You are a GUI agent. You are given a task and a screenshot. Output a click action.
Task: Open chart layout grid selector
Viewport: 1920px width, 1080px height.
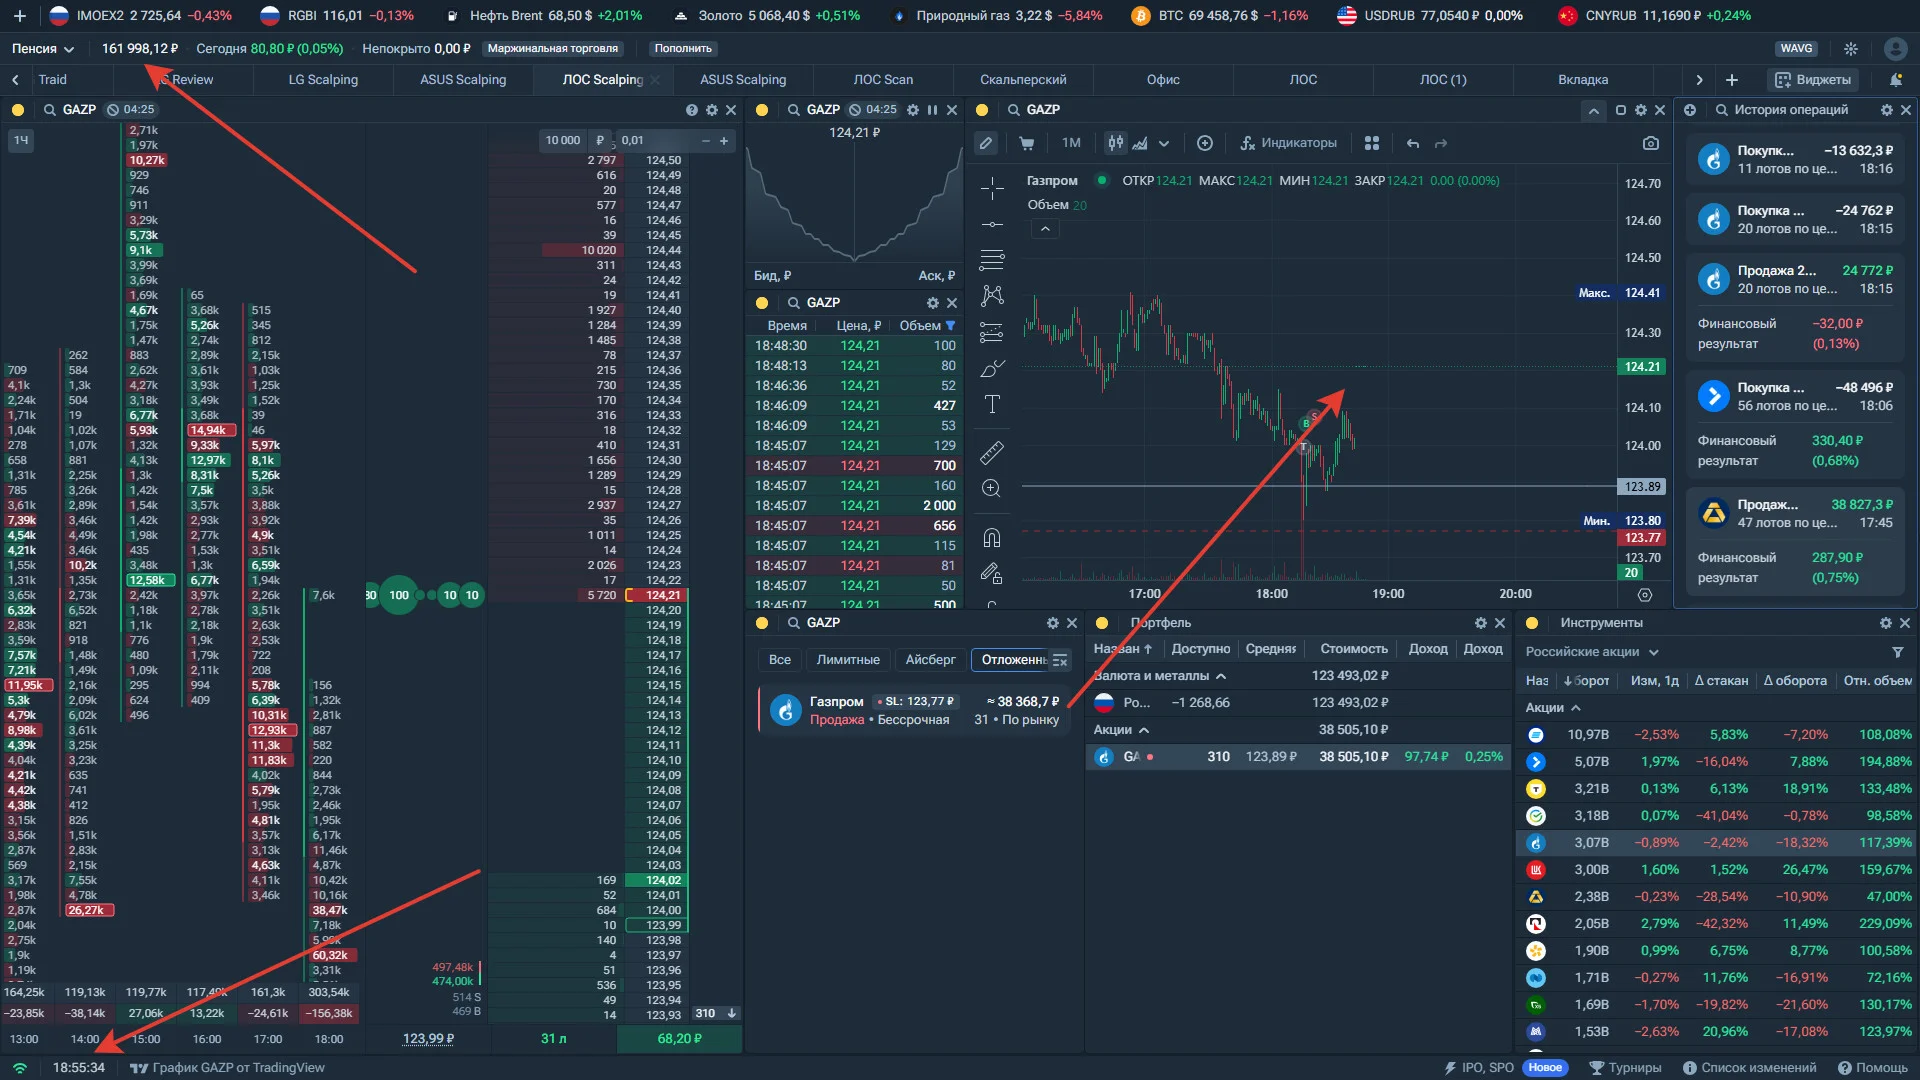tap(1372, 143)
